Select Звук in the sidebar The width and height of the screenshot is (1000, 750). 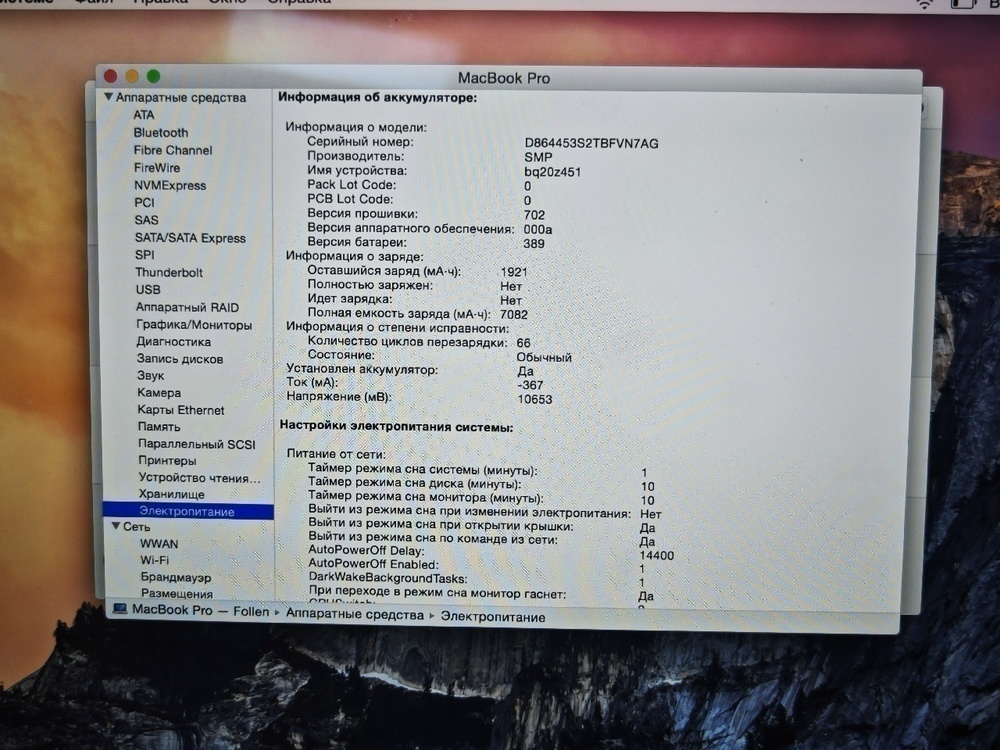pos(151,376)
